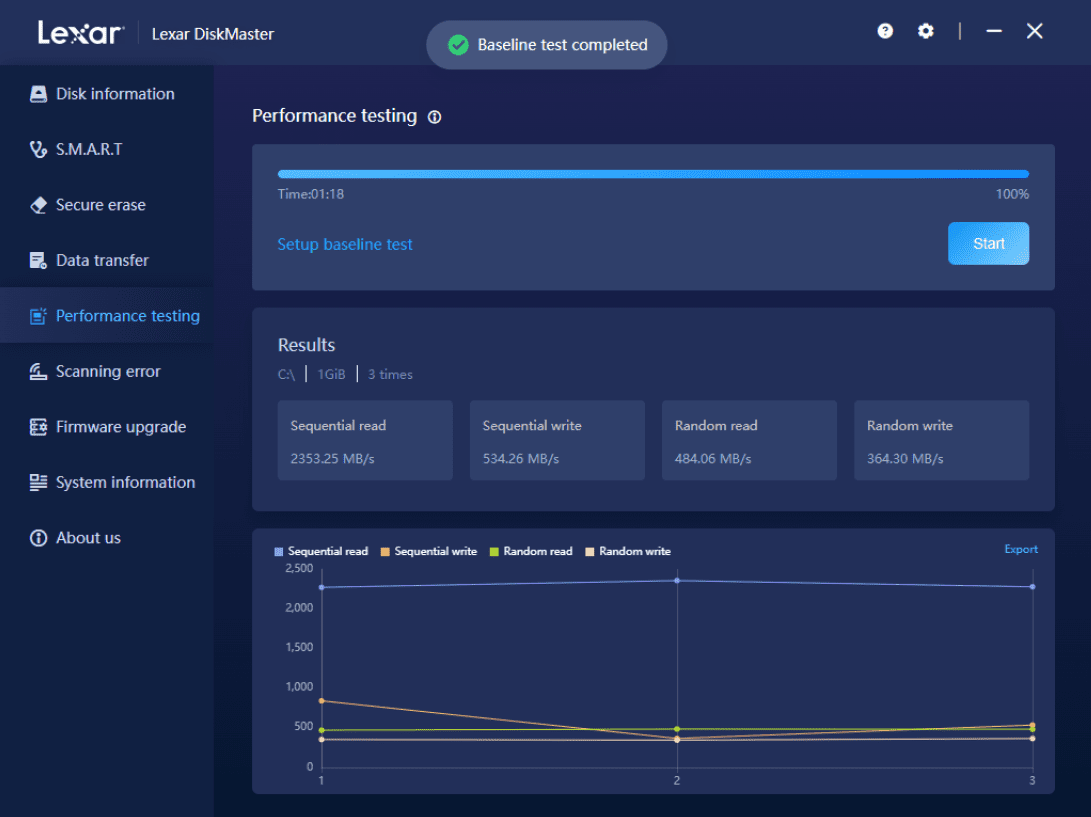The image size is (1091, 817).
Task: Toggle Random read legend swatch
Action: [x=494, y=551]
